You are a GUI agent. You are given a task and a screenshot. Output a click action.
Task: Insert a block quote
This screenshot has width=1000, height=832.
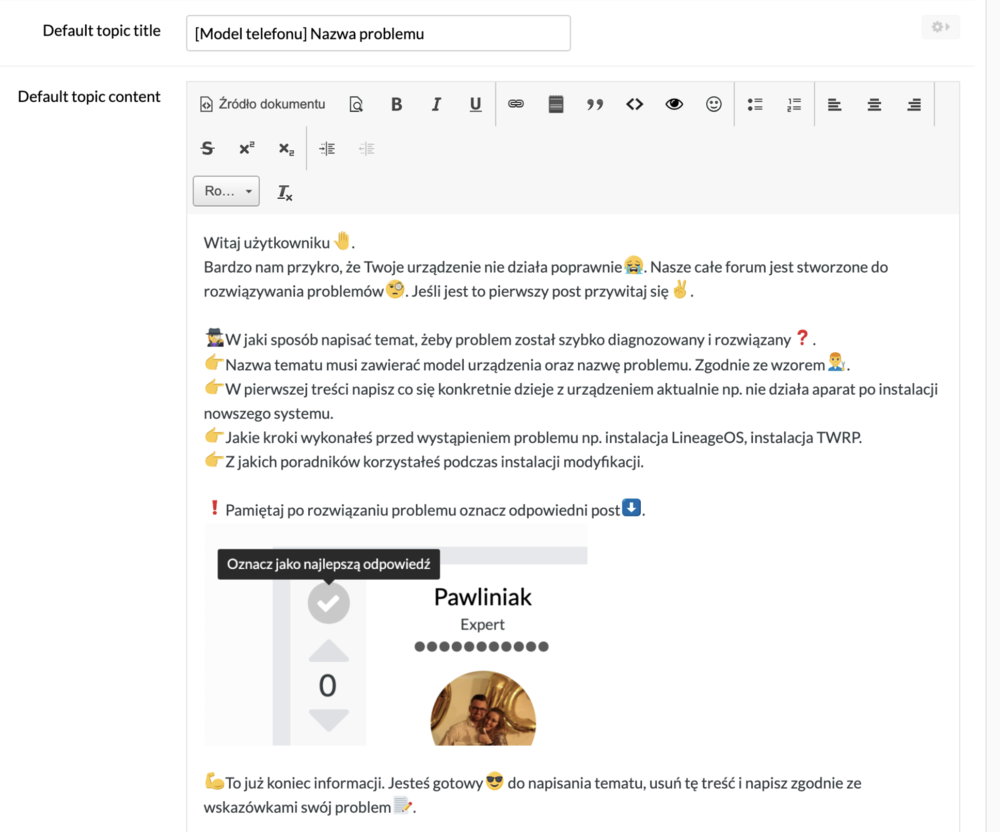(x=595, y=104)
